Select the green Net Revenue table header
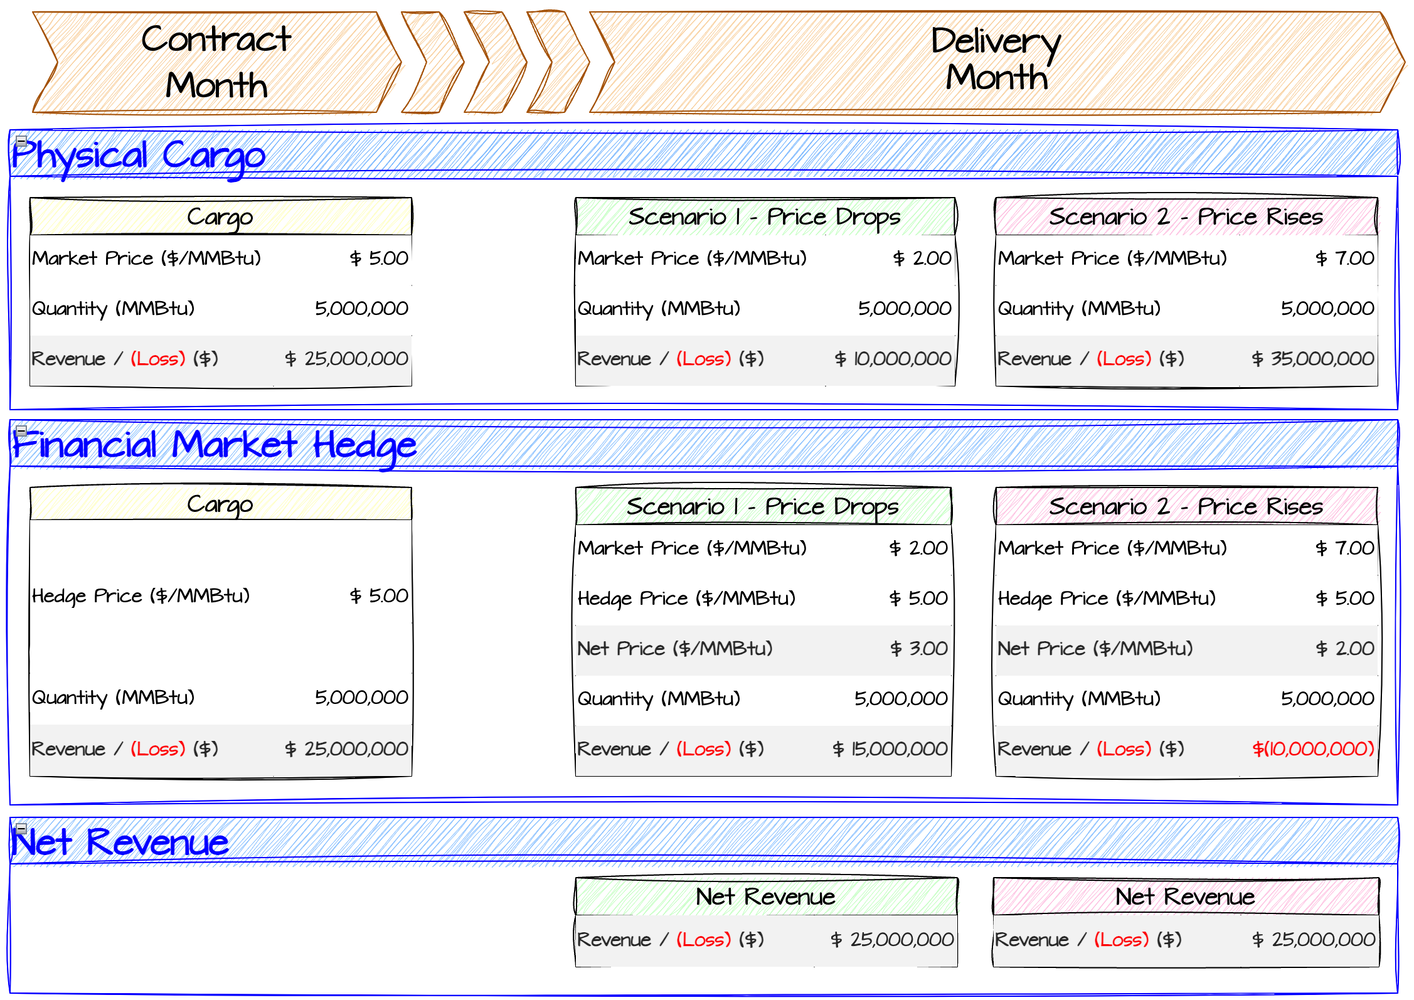 [x=765, y=897]
